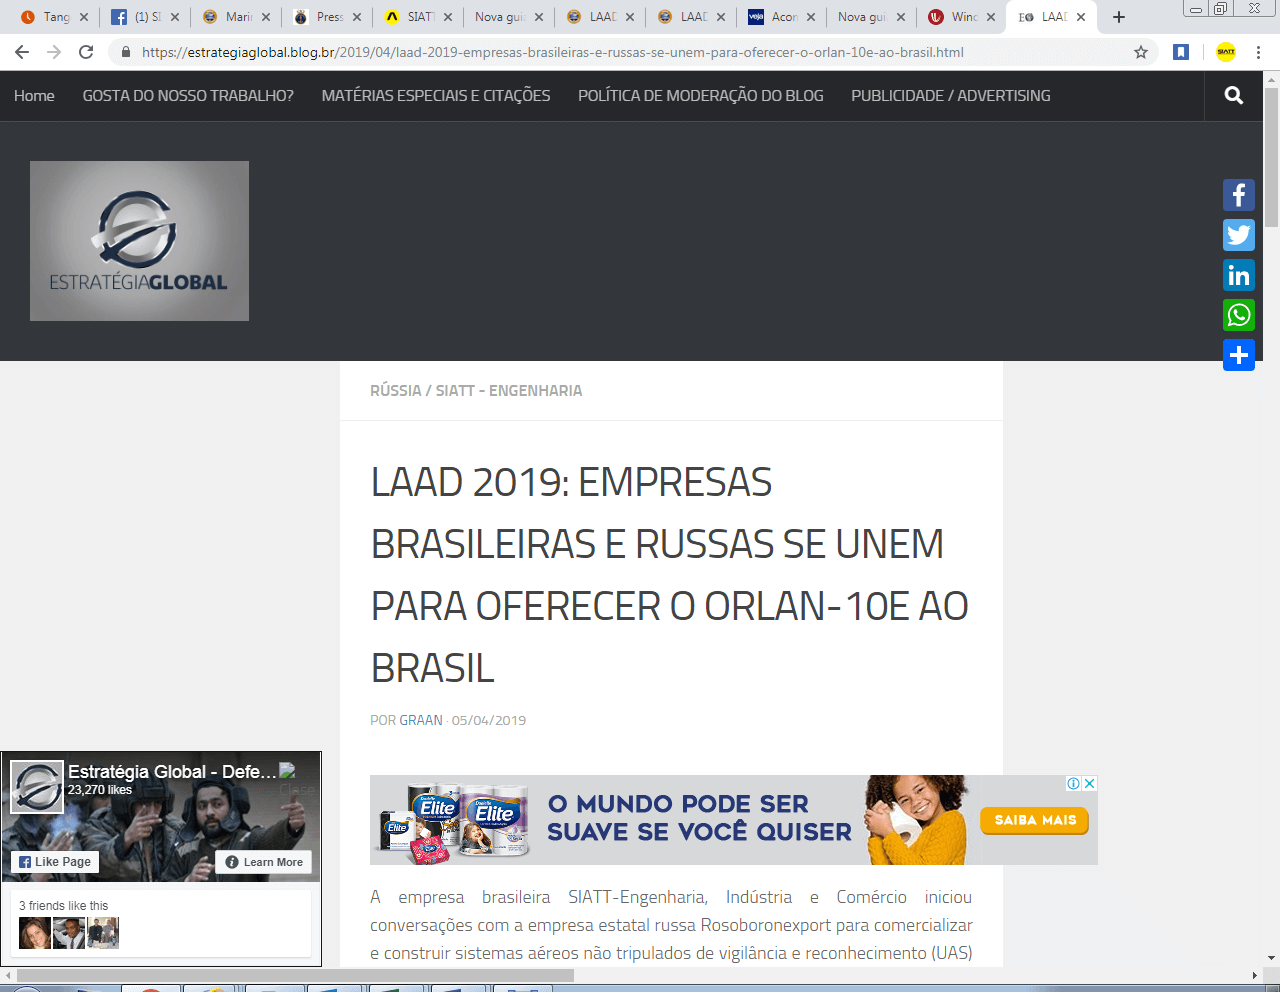Open author GRAAN link
Viewport: 1280px width, 992px height.
421,720
